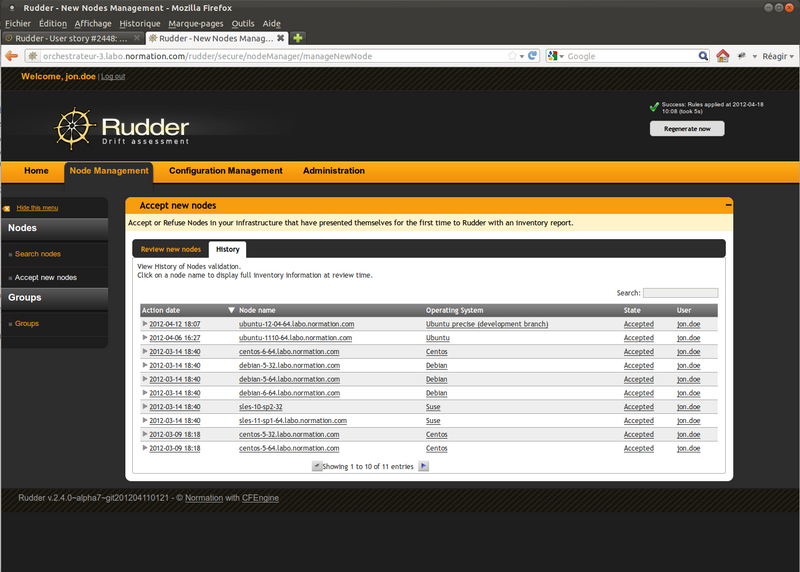Open sles-11-sp1-64.labo.normation.com node
The width and height of the screenshot is (800, 572).
click(x=293, y=420)
